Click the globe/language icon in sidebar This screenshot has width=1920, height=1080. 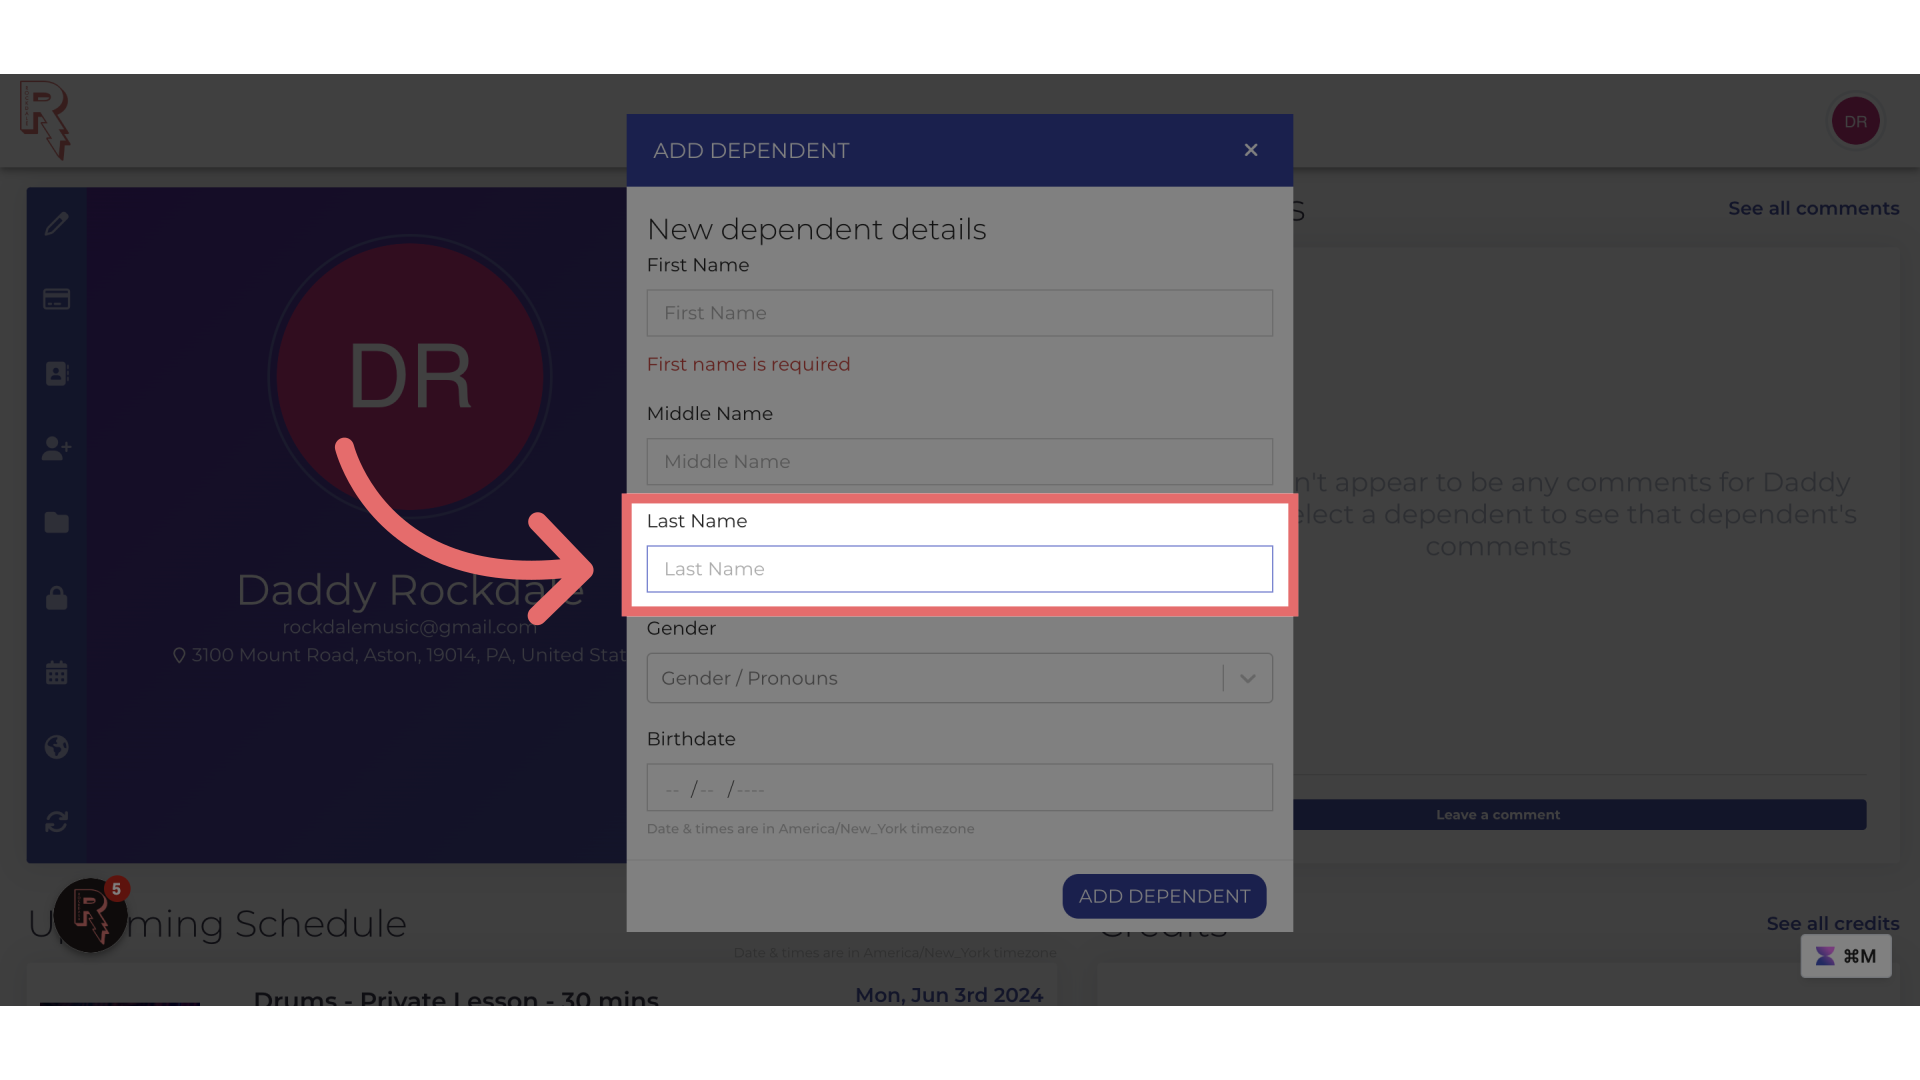[57, 746]
